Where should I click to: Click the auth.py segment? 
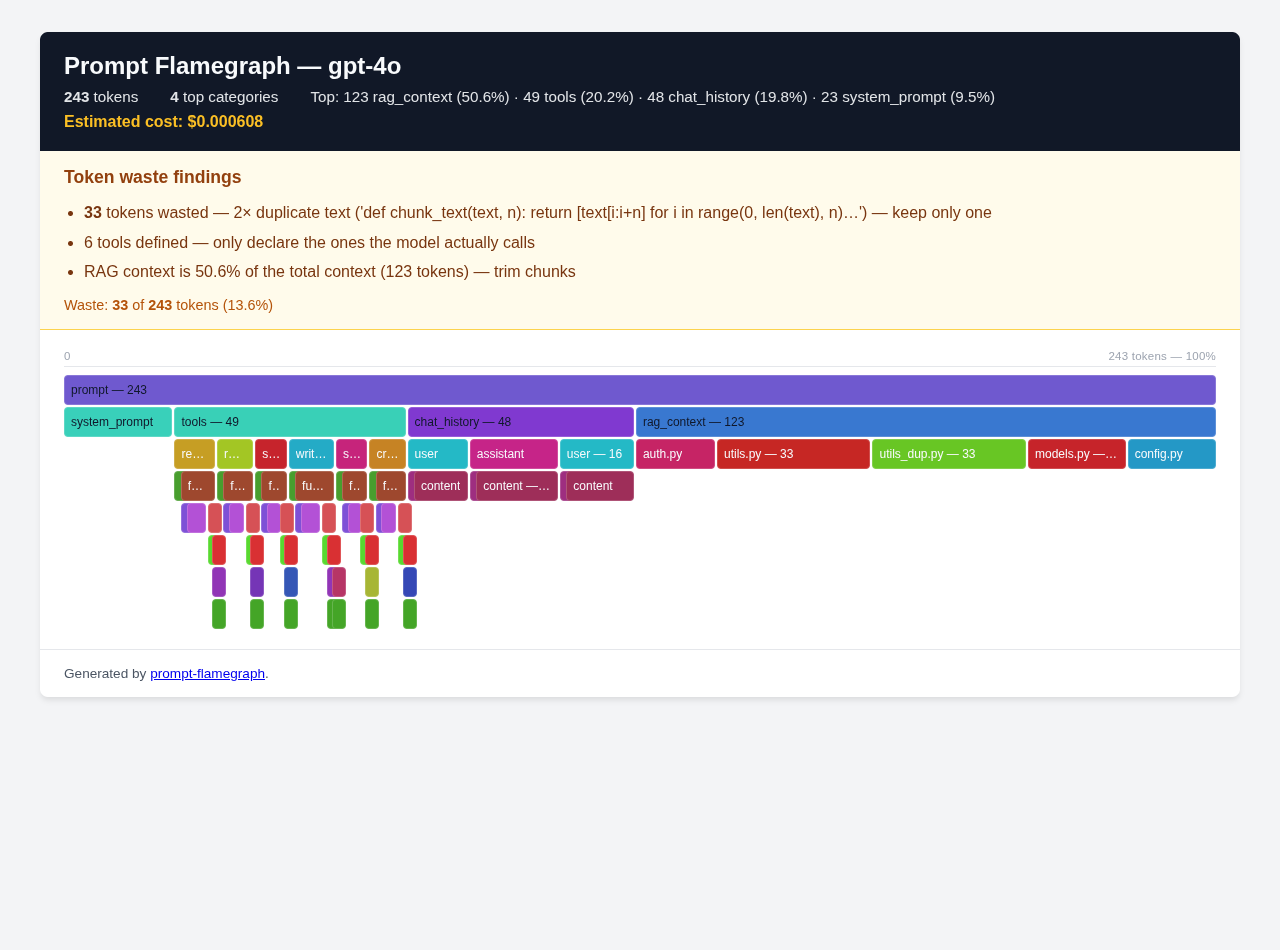tap(675, 454)
